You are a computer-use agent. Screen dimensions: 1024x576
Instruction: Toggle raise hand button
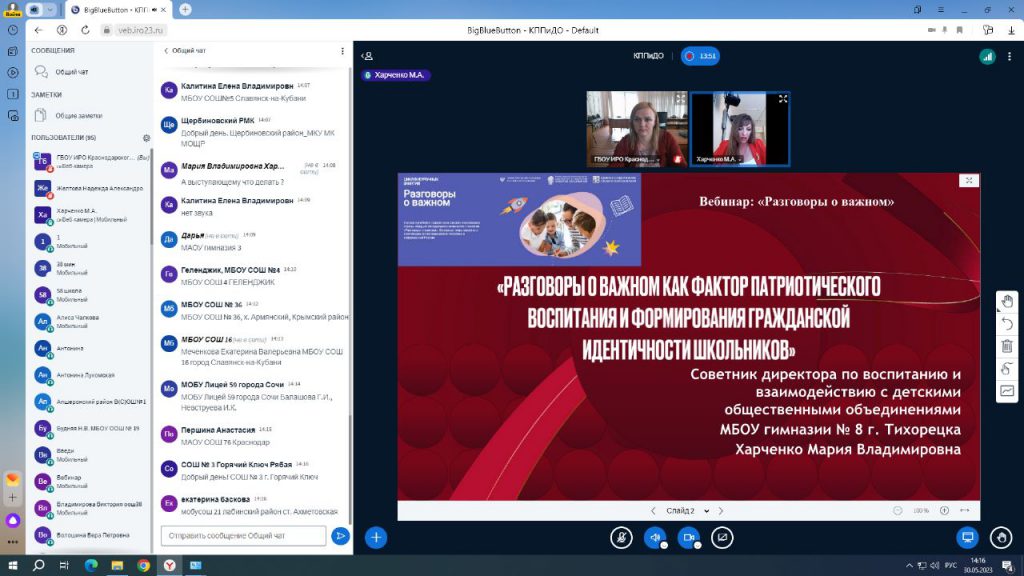pos(1000,537)
